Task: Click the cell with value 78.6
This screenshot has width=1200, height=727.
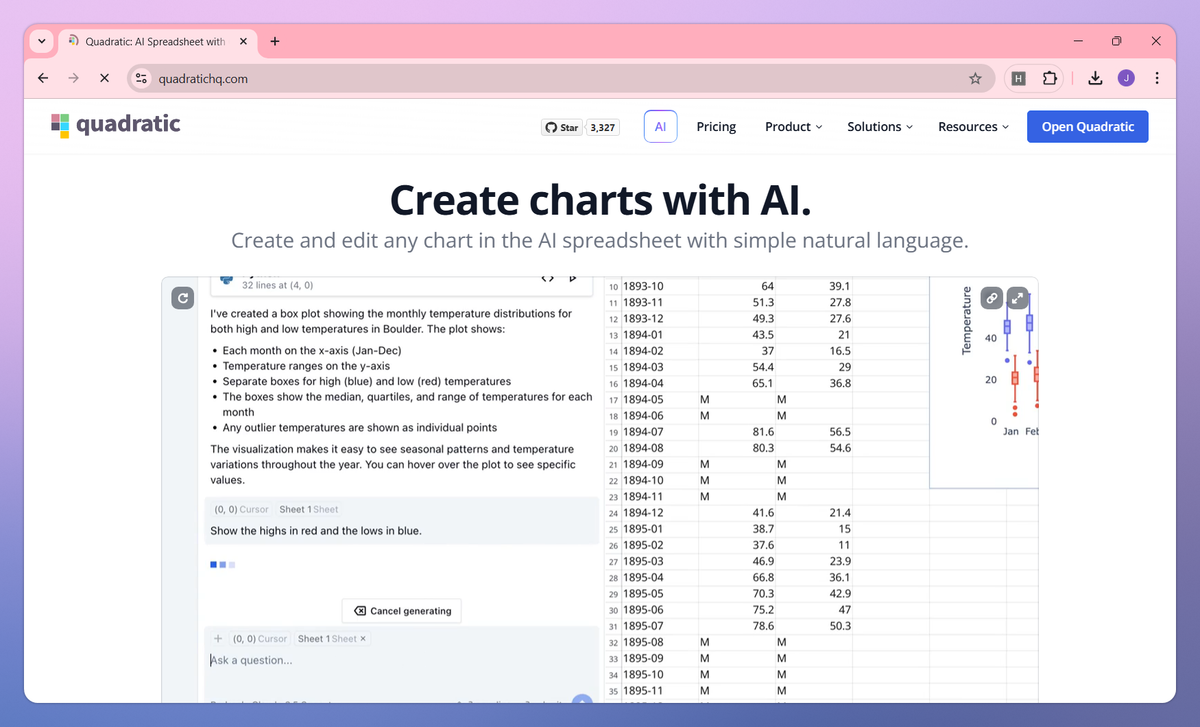Action: [737, 626]
